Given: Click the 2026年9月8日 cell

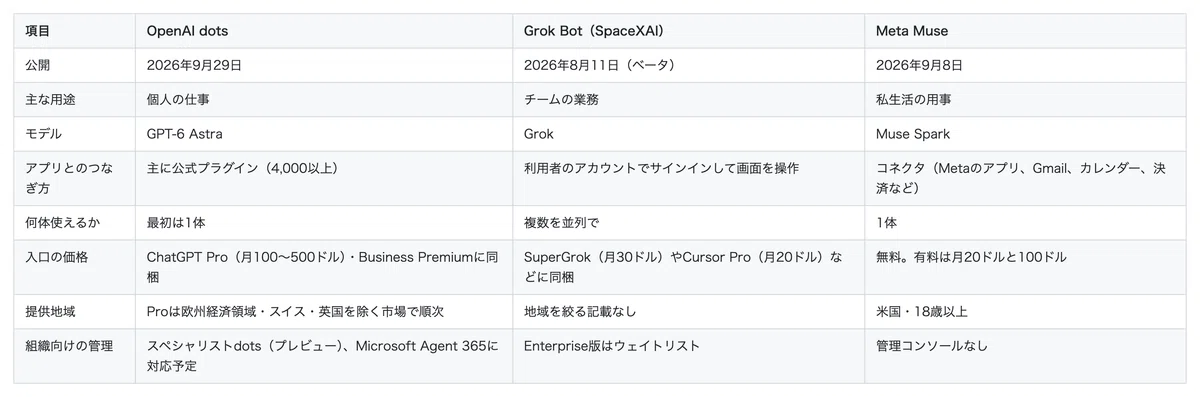Looking at the screenshot, I should [1025, 65].
